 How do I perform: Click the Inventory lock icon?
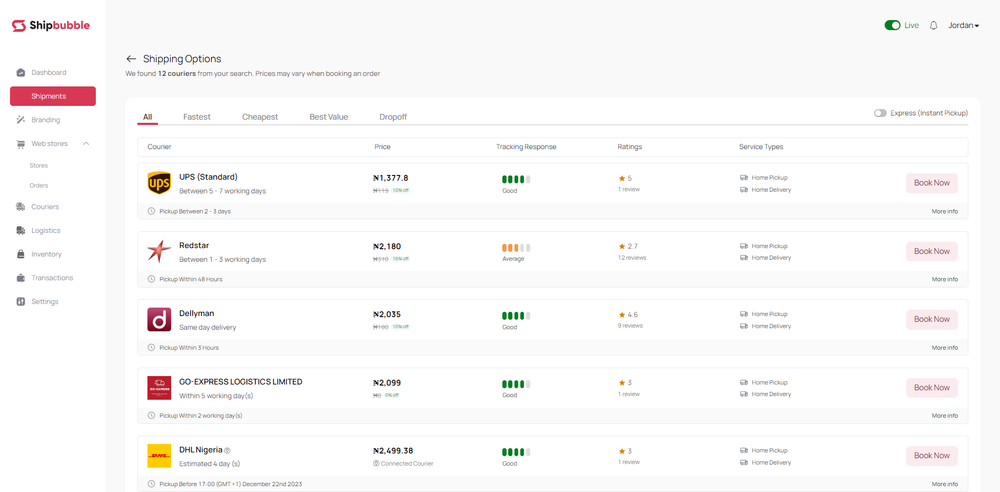click(20, 254)
